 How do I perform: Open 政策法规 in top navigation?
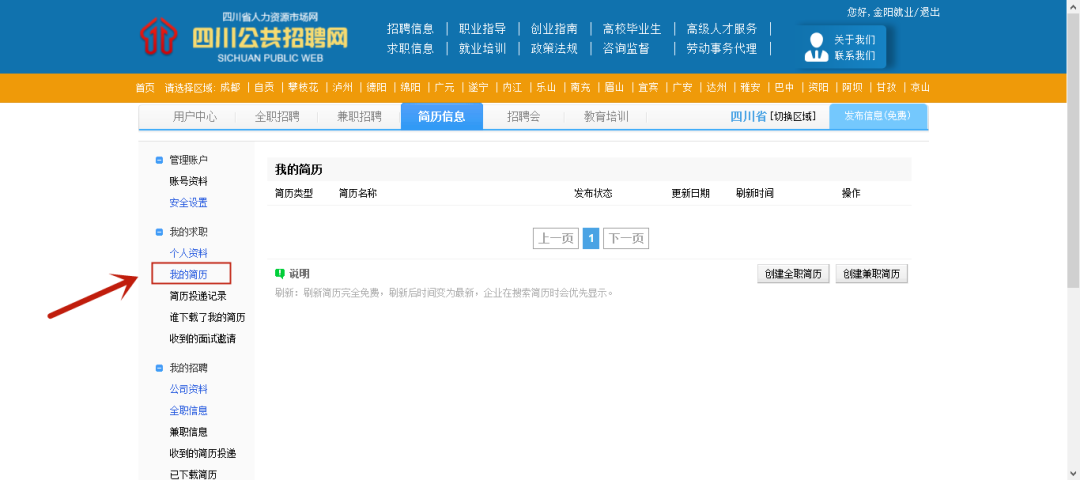tap(554, 49)
